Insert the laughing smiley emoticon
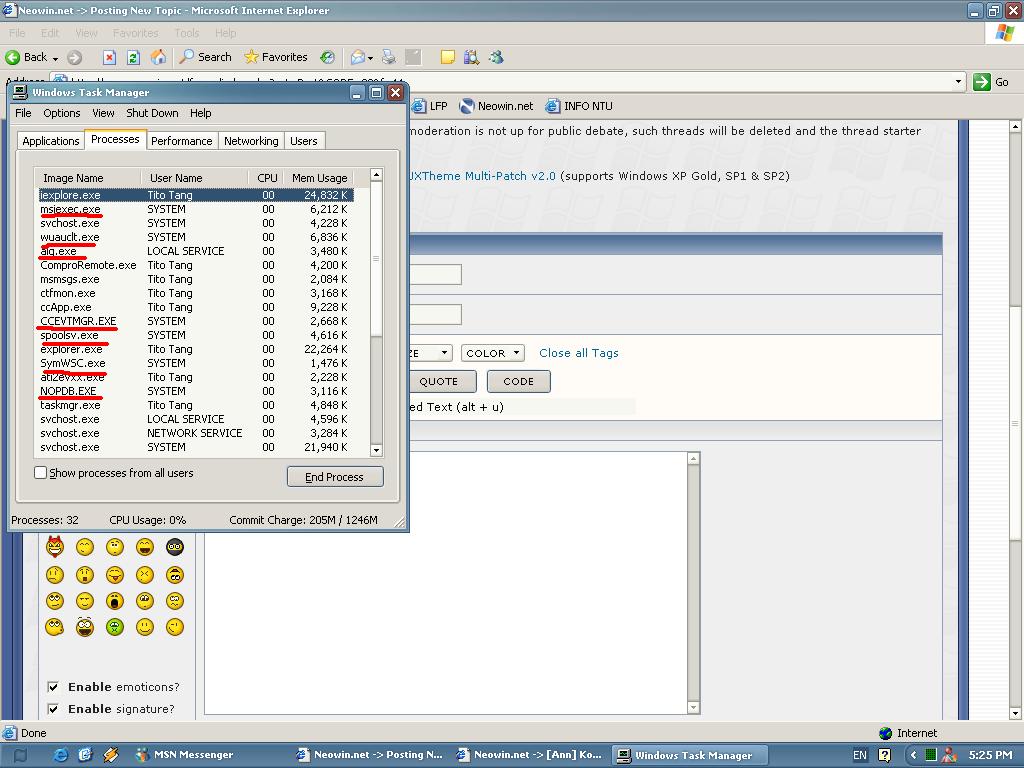Image resolution: width=1024 pixels, height=768 pixels. [144, 547]
